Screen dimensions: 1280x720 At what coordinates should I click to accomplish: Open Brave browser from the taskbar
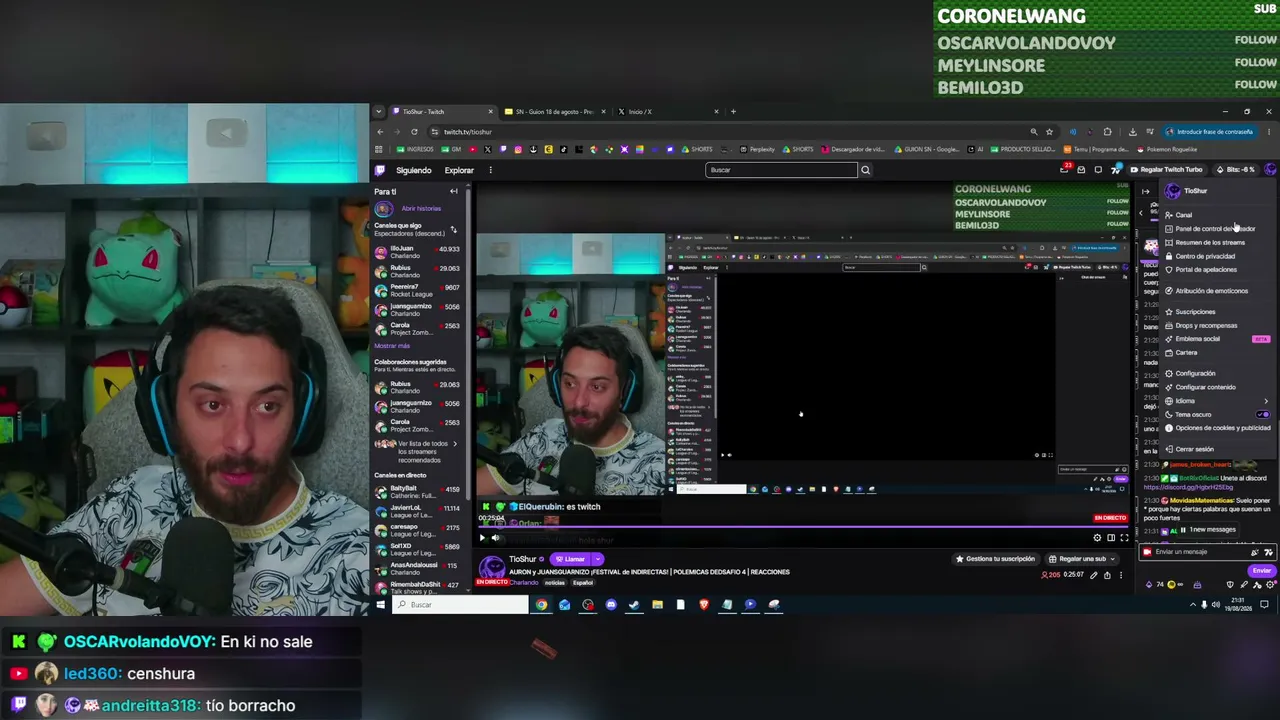click(704, 604)
